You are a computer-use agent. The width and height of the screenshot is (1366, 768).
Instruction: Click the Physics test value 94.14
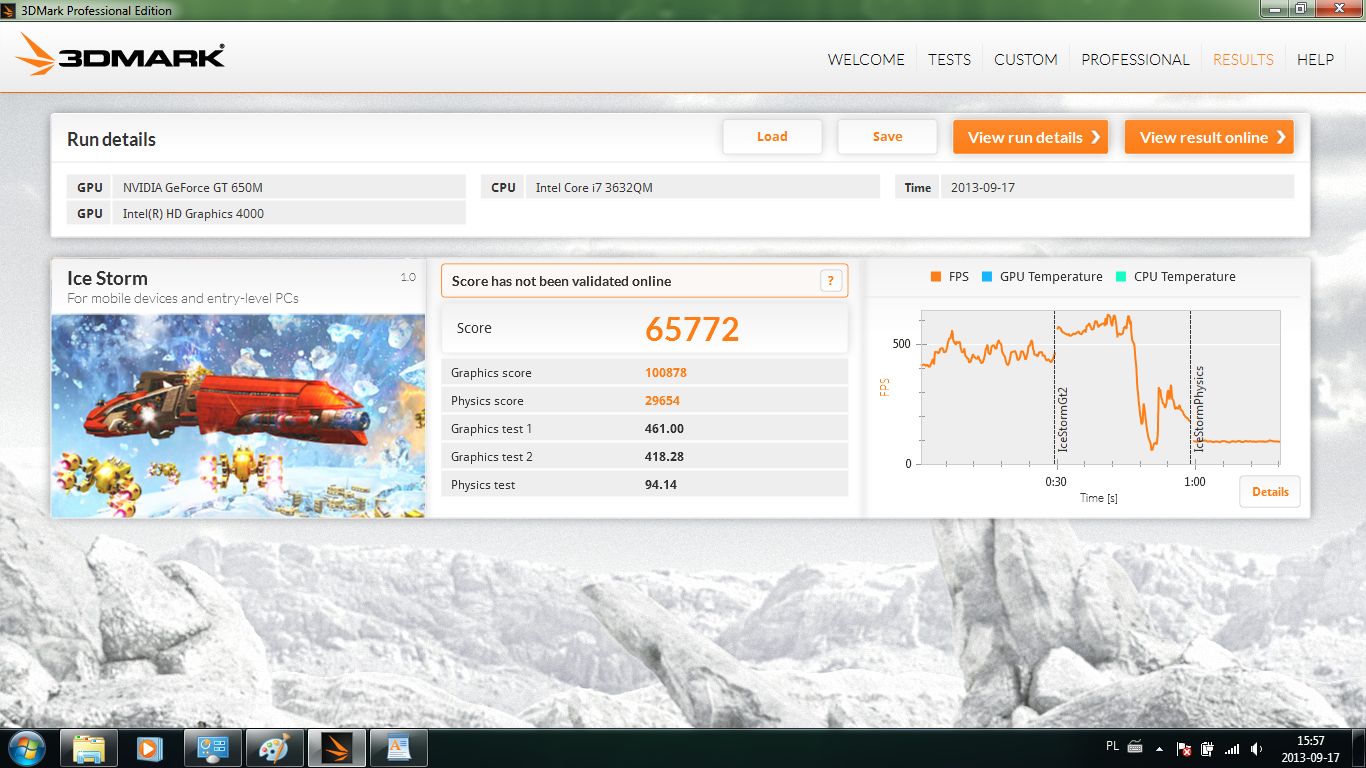pos(661,485)
